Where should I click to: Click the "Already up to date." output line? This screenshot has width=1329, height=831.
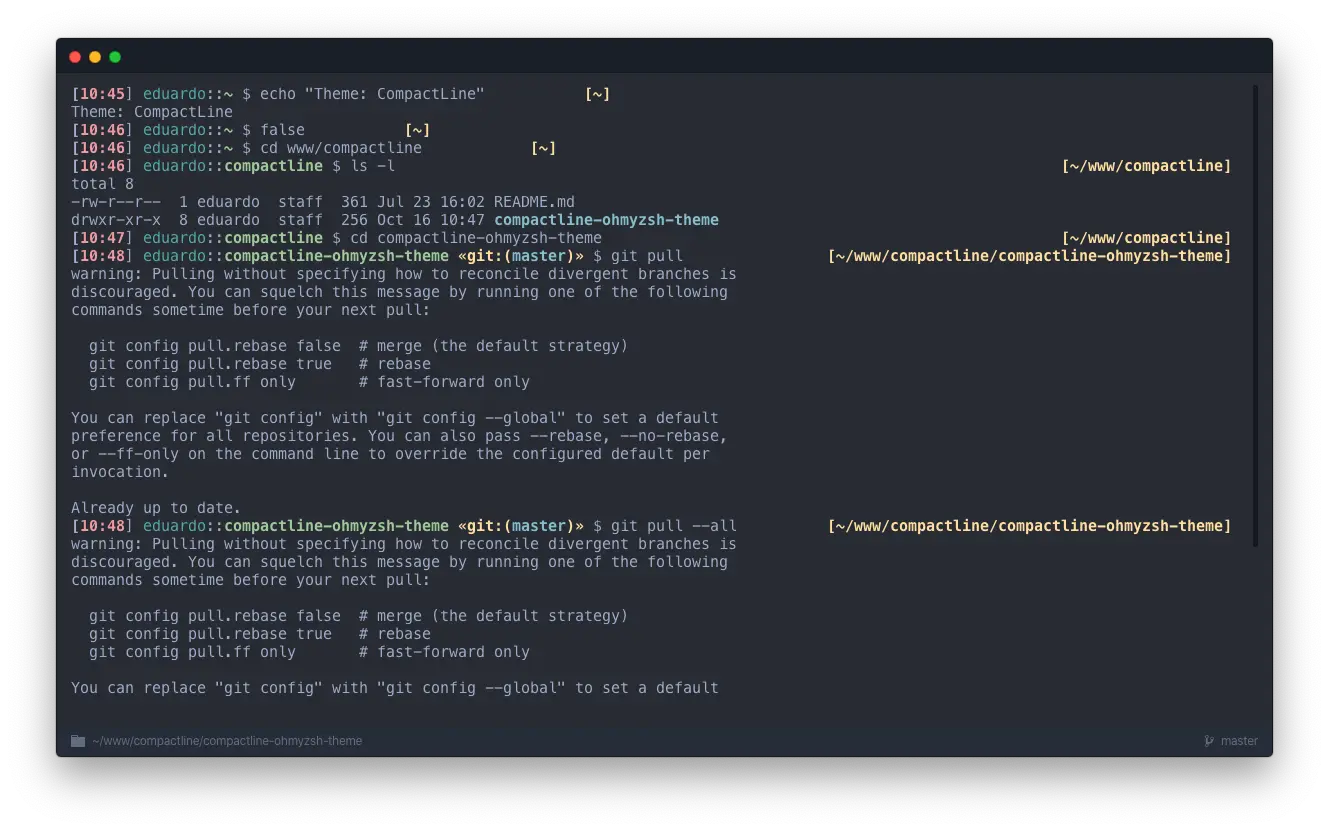(x=156, y=508)
